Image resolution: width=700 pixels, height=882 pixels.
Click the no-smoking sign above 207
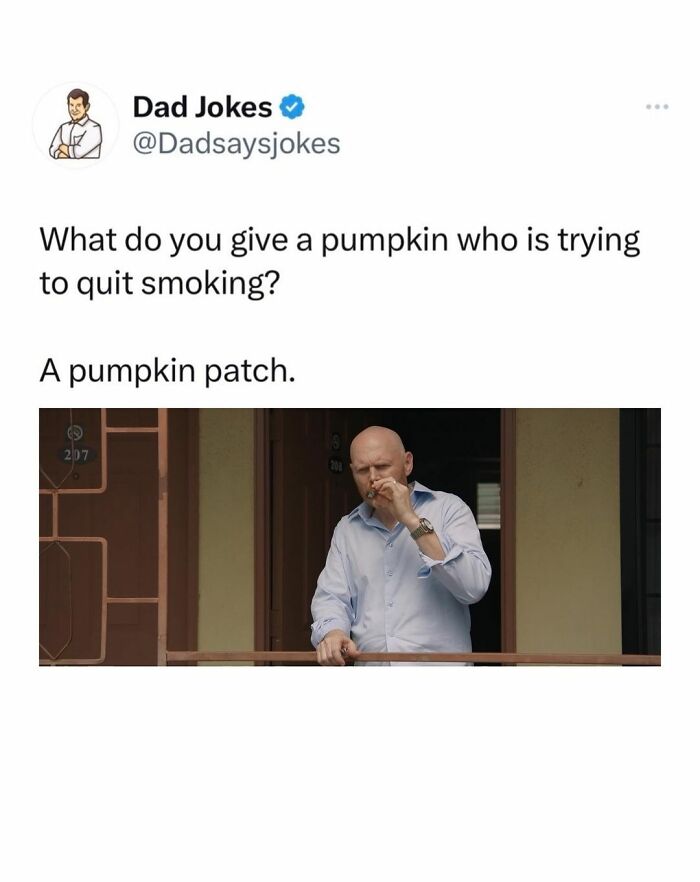coord(75,433)
